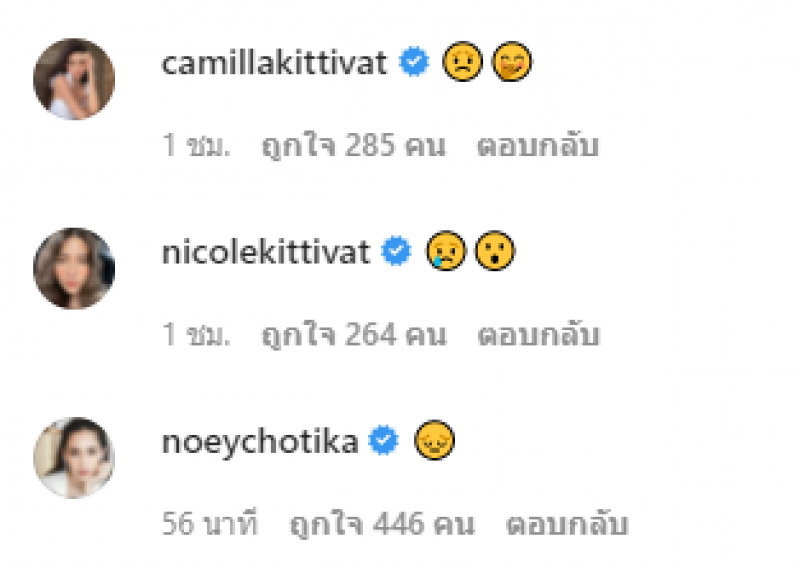Click the surprised emoji in nicolekittivat's comment
The width and height of the screenshot is (800, 568).
click(x=495, y=251)
